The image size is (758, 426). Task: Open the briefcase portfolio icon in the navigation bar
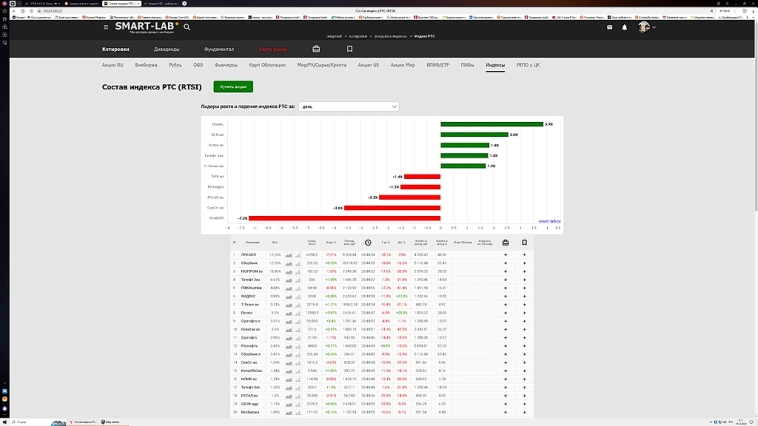tap(316, 49)
